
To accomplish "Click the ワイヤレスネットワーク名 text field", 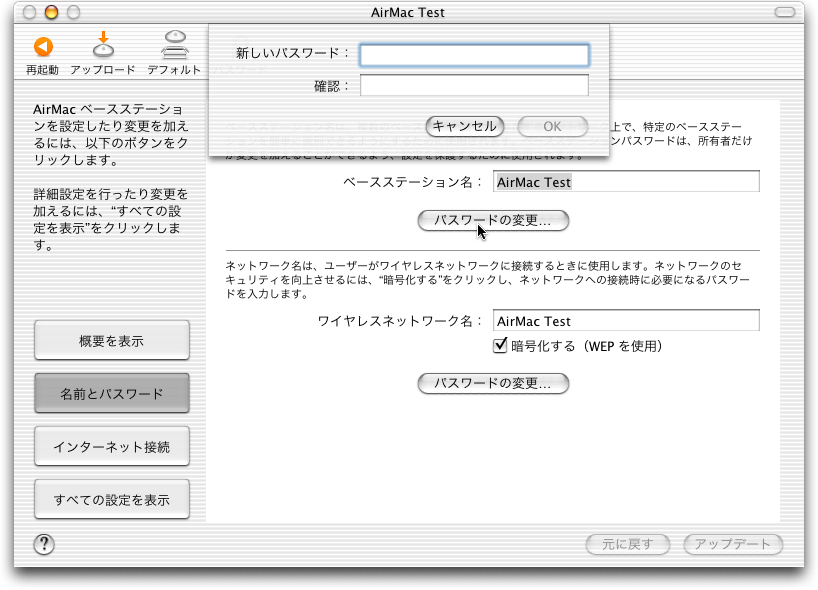I will tap(627, 321).
